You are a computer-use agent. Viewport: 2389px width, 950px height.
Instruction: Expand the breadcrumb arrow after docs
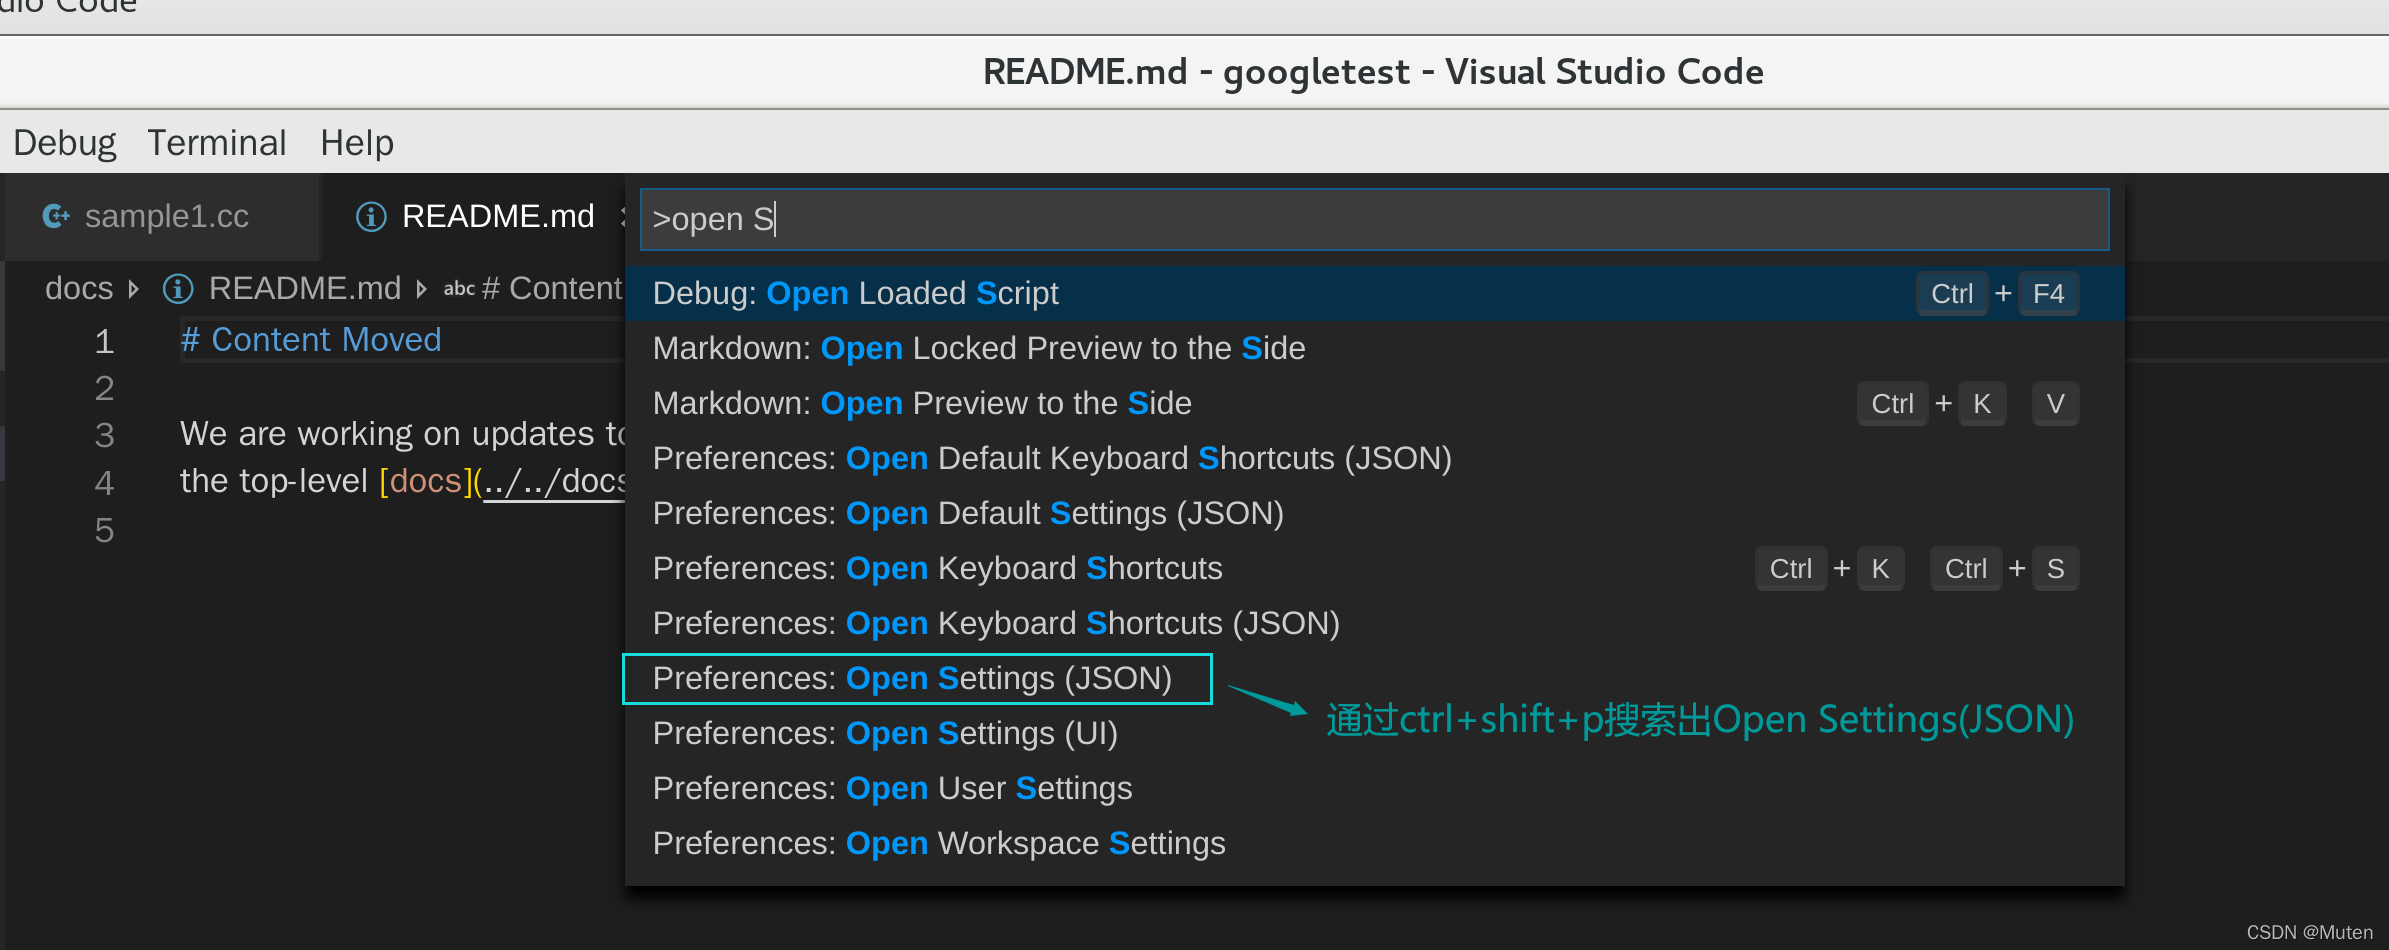pyautogui.click(x=134, y=289)
